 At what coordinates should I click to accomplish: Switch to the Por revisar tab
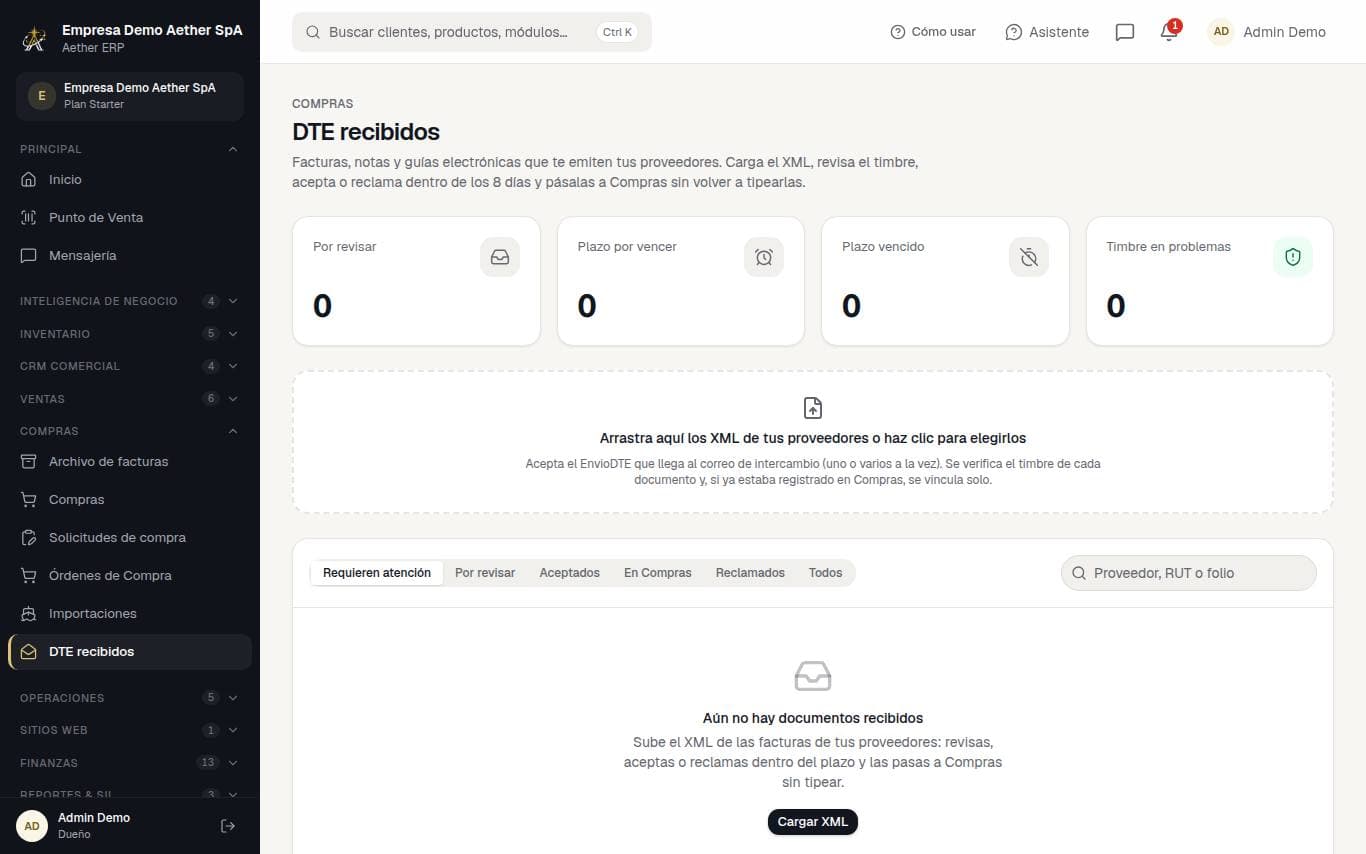point(485,573)
